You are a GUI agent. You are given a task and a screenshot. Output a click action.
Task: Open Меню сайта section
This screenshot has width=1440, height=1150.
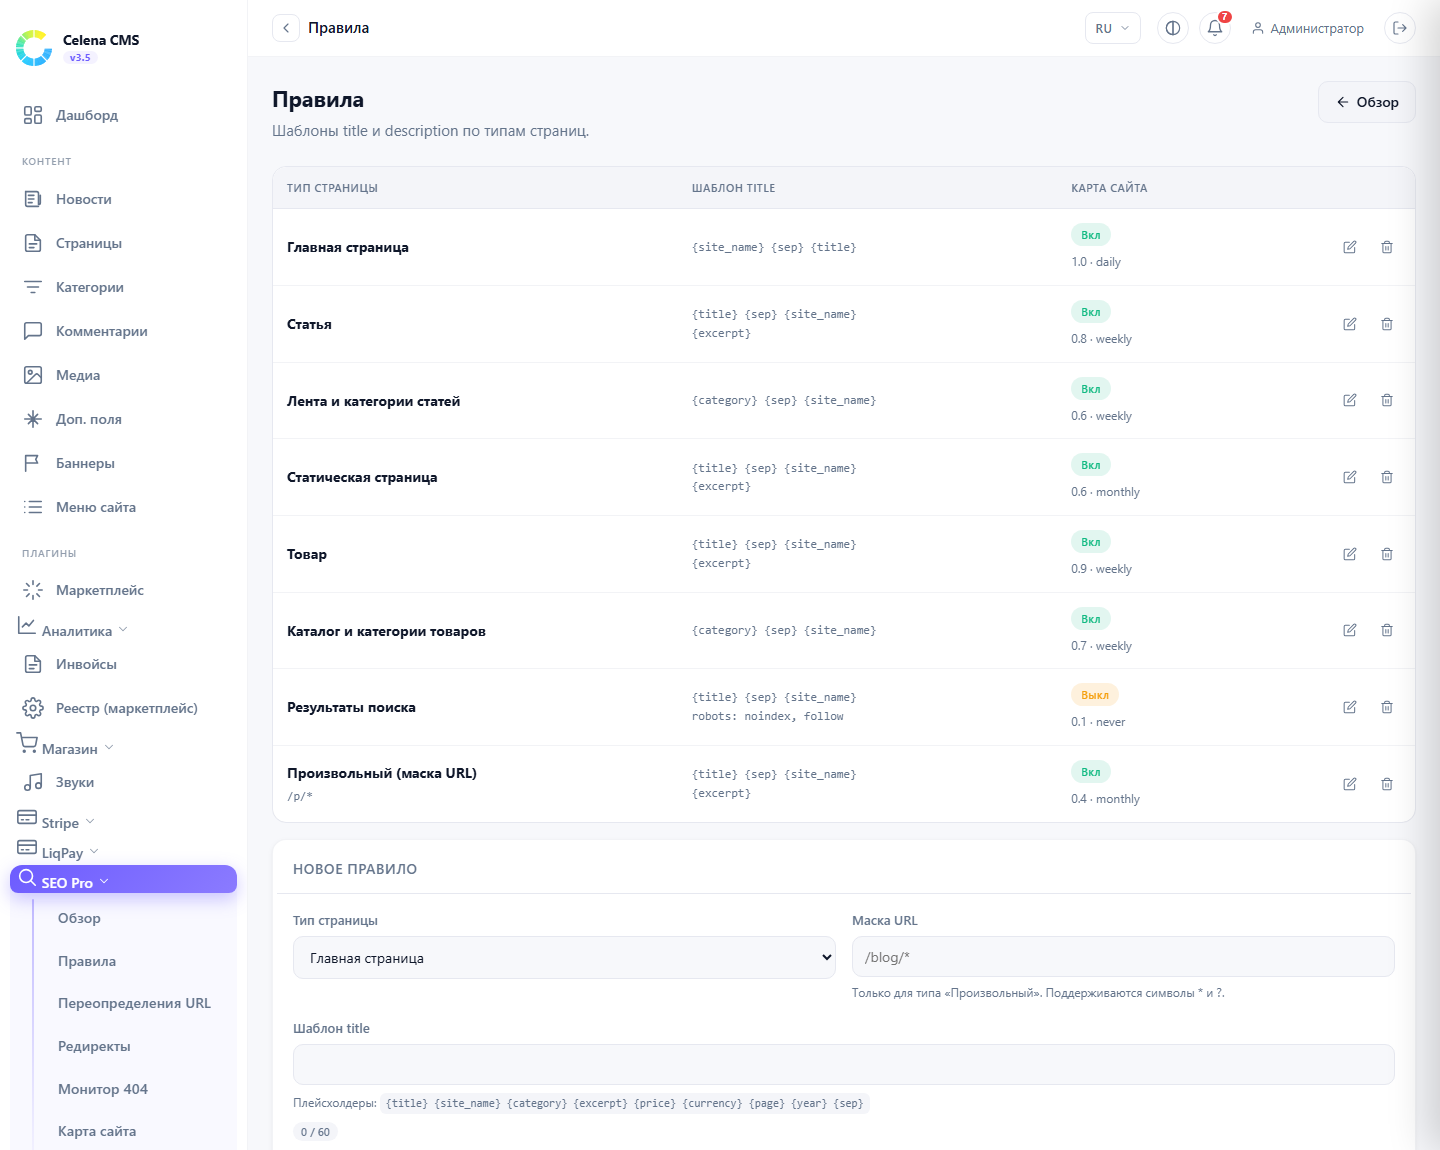pos(124,507)
